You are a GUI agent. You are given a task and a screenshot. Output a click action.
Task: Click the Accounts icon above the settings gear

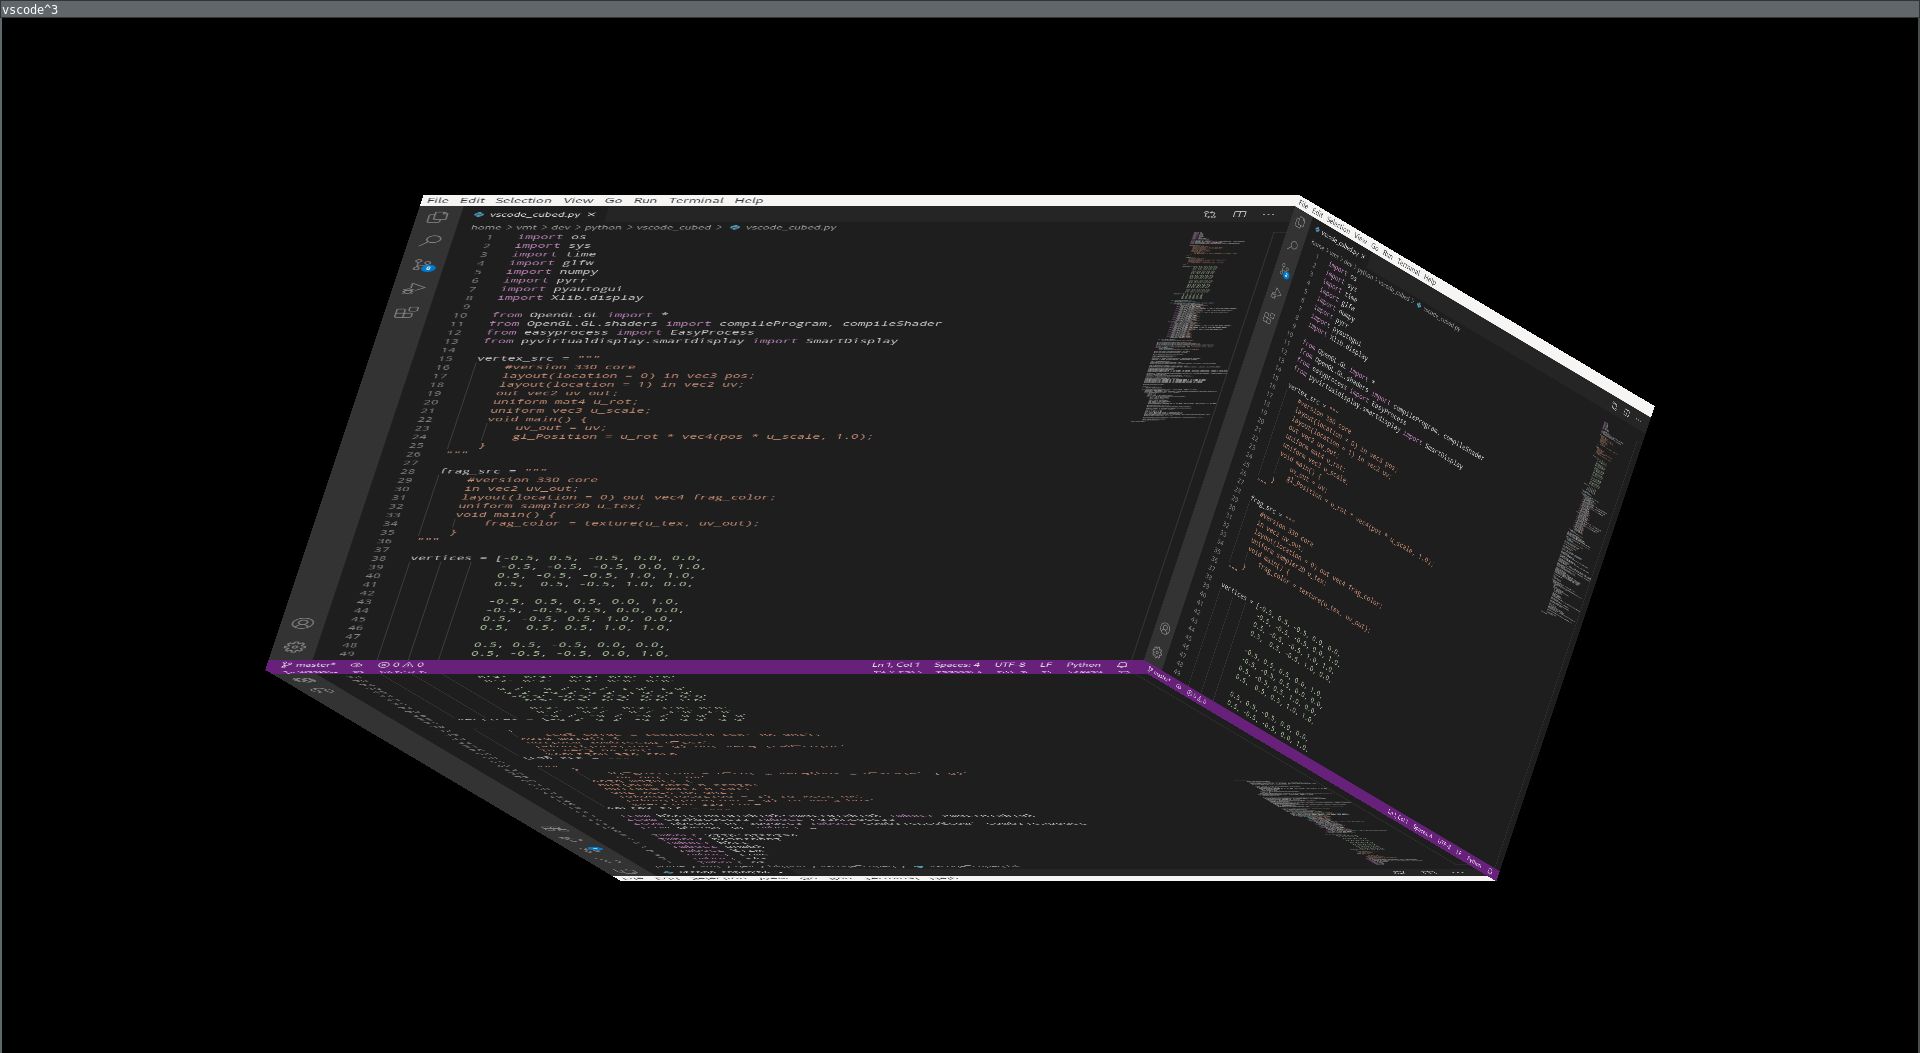click(301, 623)
